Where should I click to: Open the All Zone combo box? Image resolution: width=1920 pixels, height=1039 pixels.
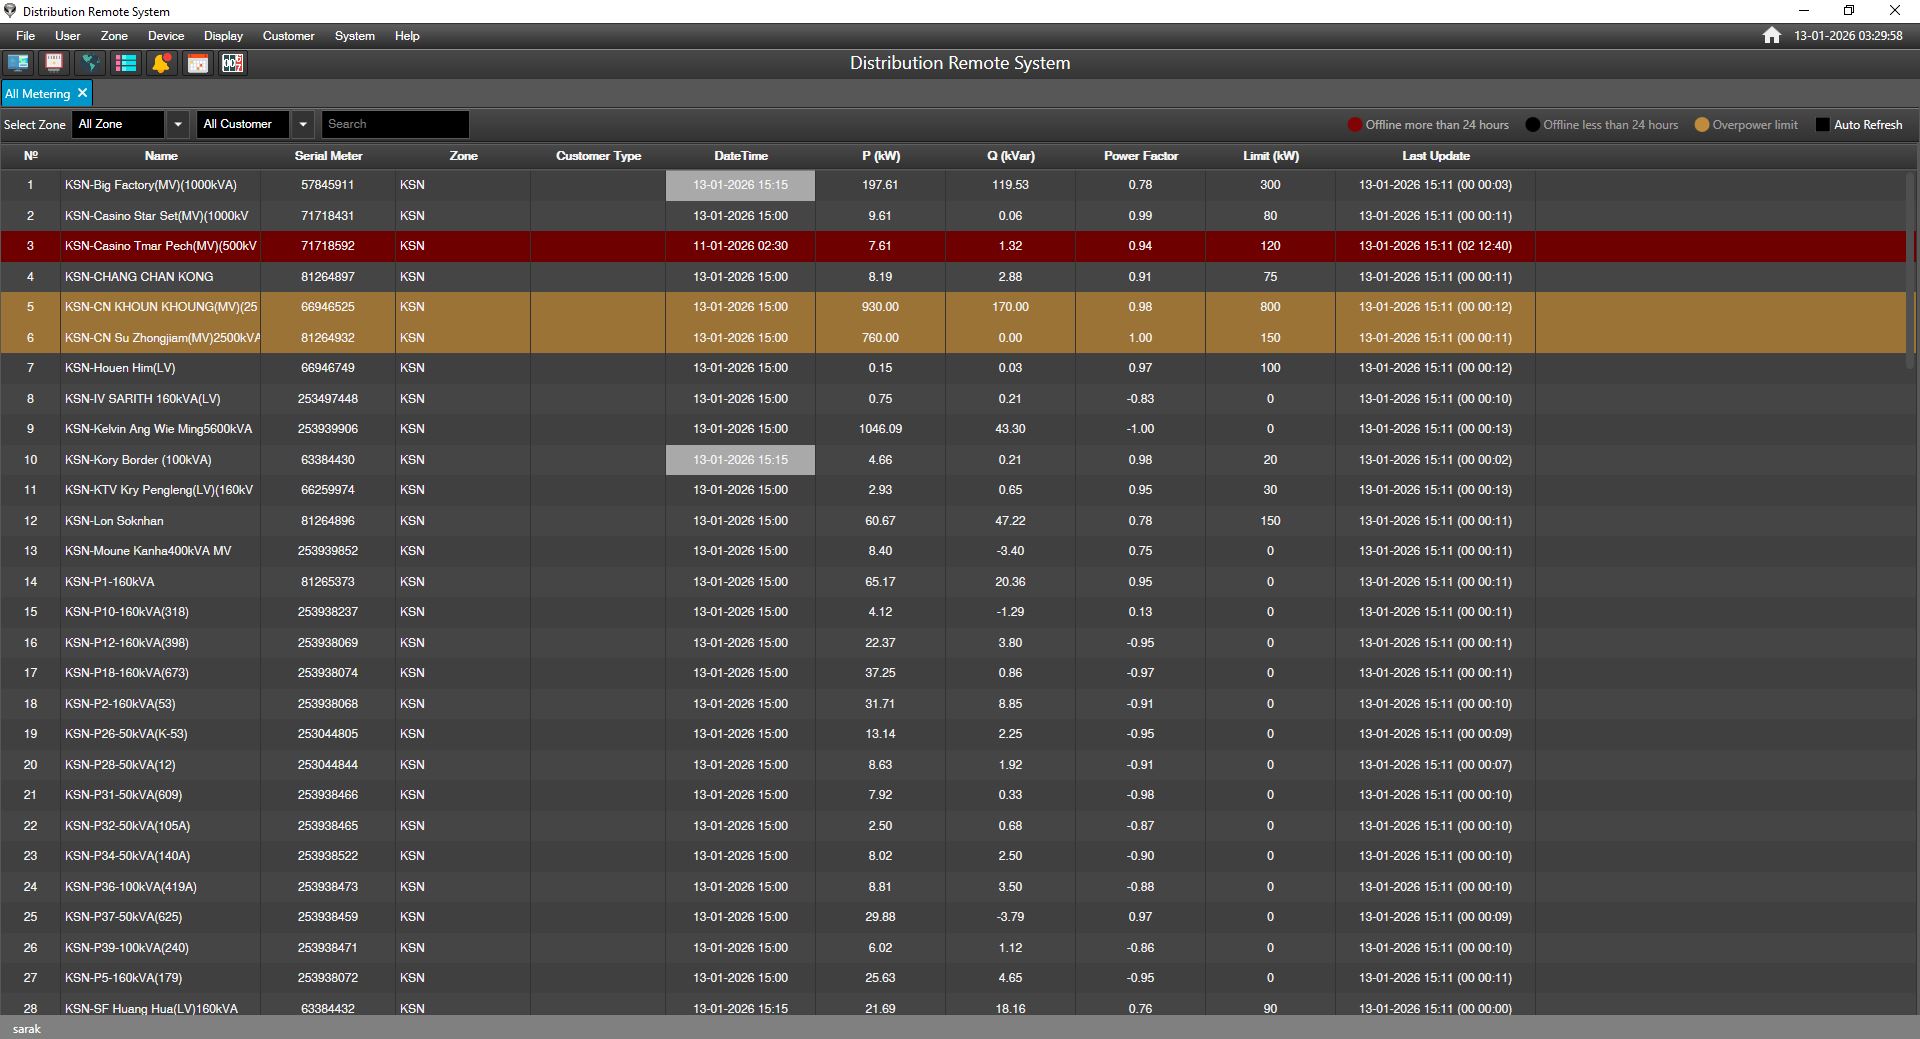[118, 124]
